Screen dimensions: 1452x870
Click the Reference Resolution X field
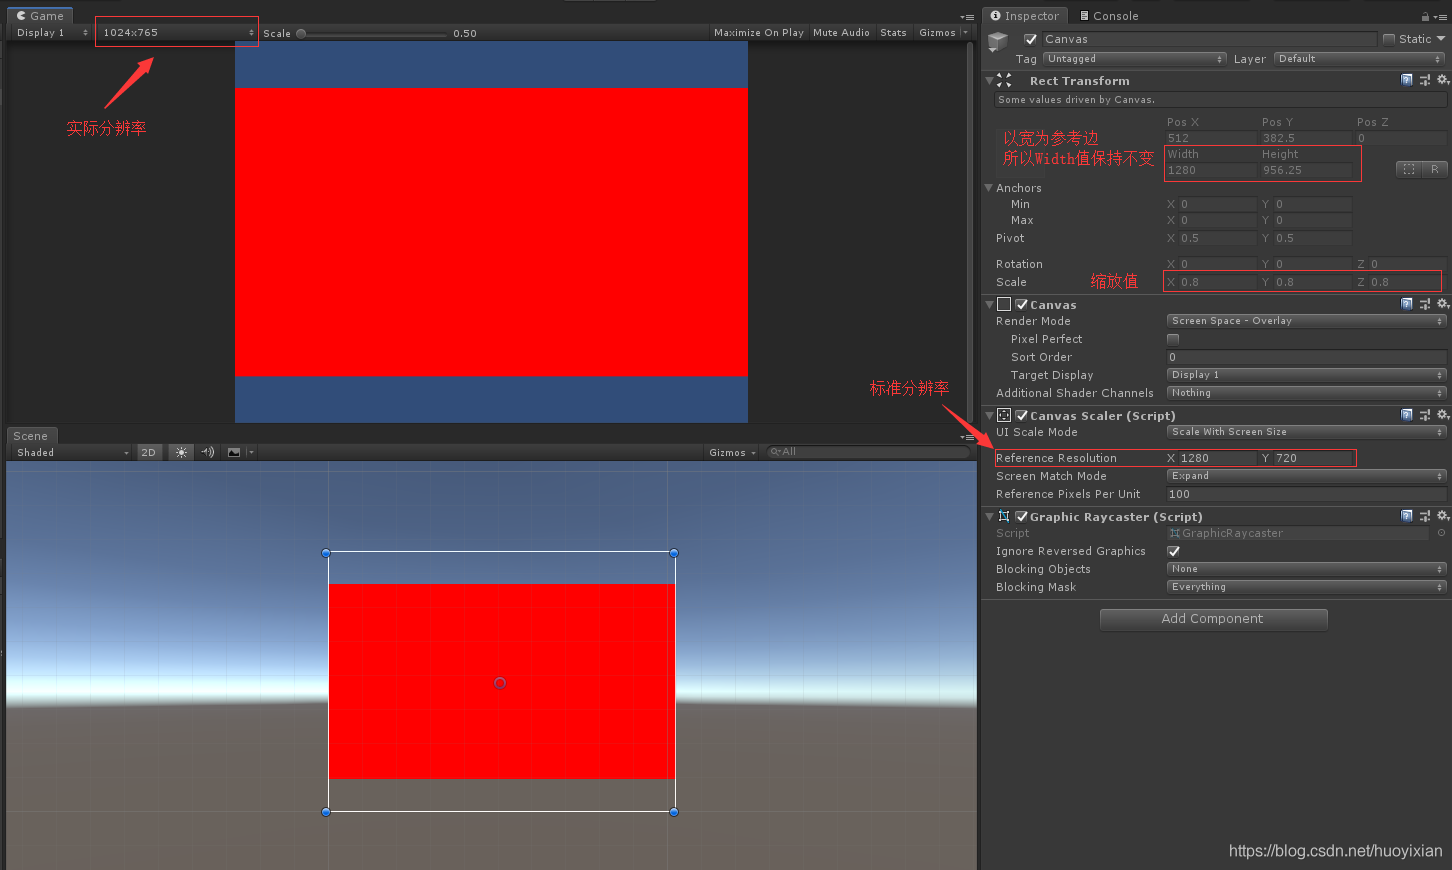point(1216,458)
